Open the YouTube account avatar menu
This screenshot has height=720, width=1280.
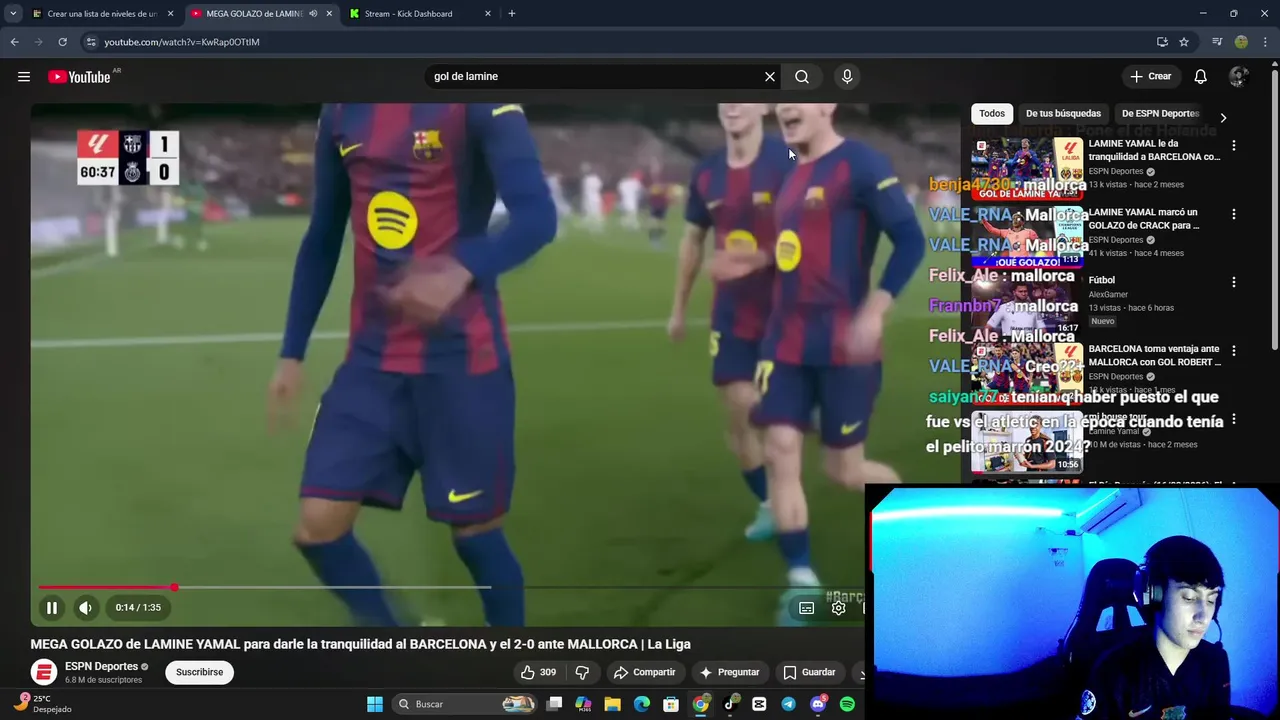(x=1239, y=77)
